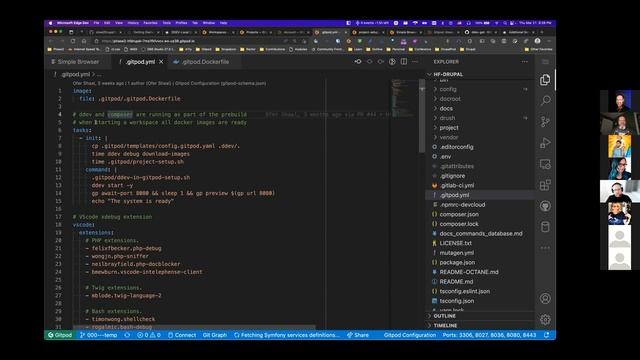Click the open changes icon in editor toolbar

(x=358, y=62)
